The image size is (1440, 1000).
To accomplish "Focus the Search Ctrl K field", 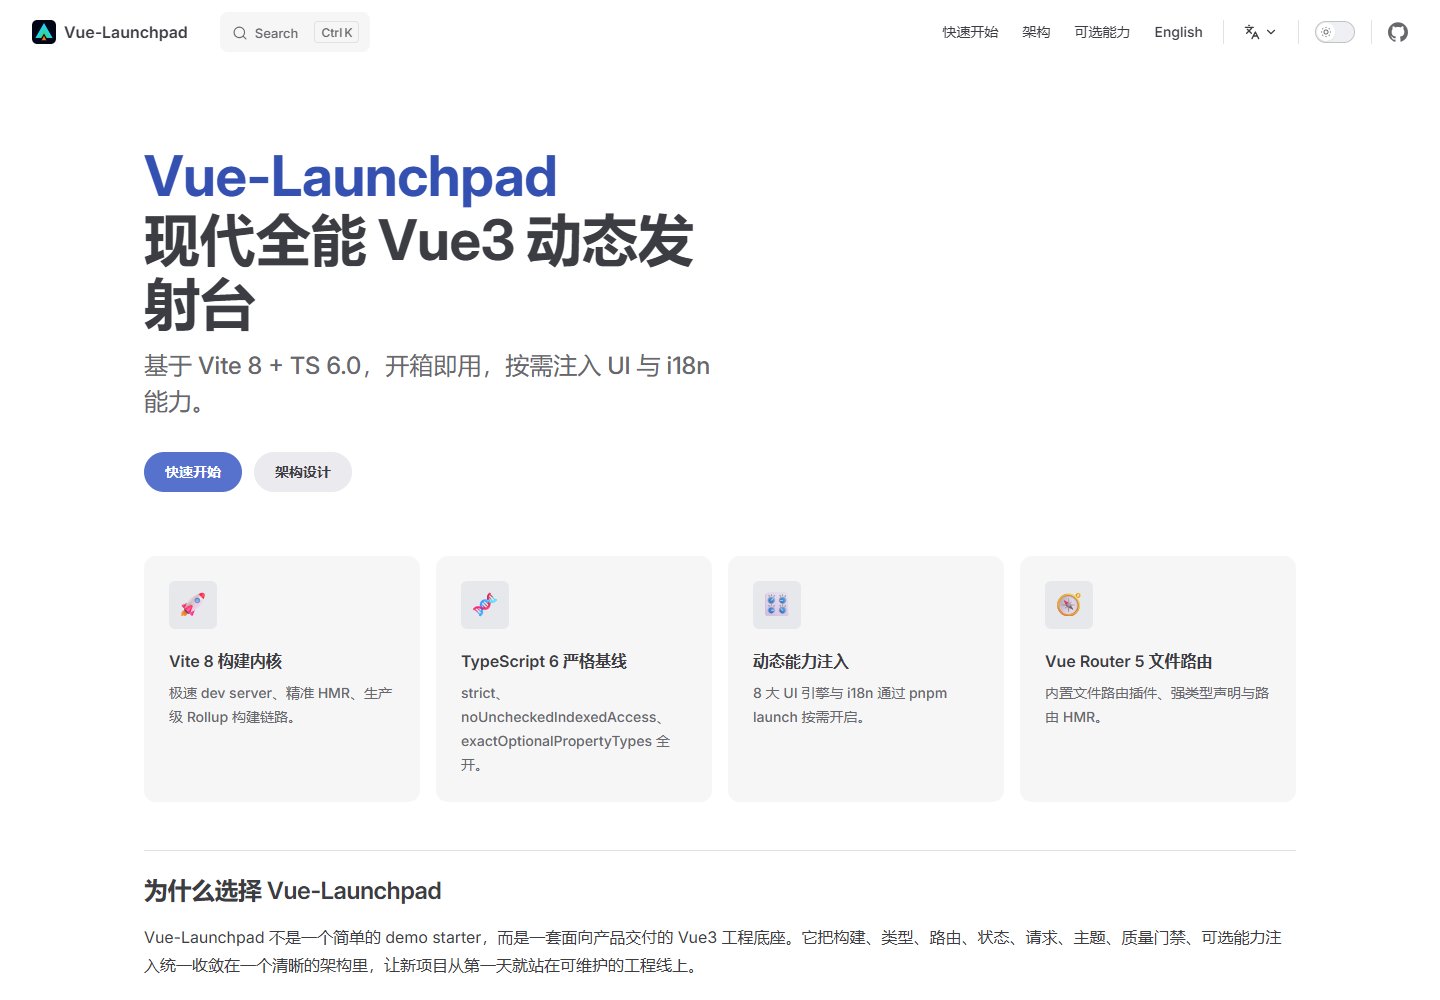I will coord(295,32).
